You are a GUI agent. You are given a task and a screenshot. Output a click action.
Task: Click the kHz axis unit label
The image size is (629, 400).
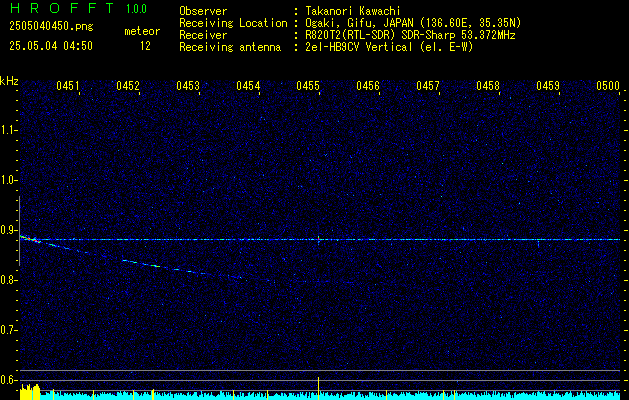(x=9, y=81)
